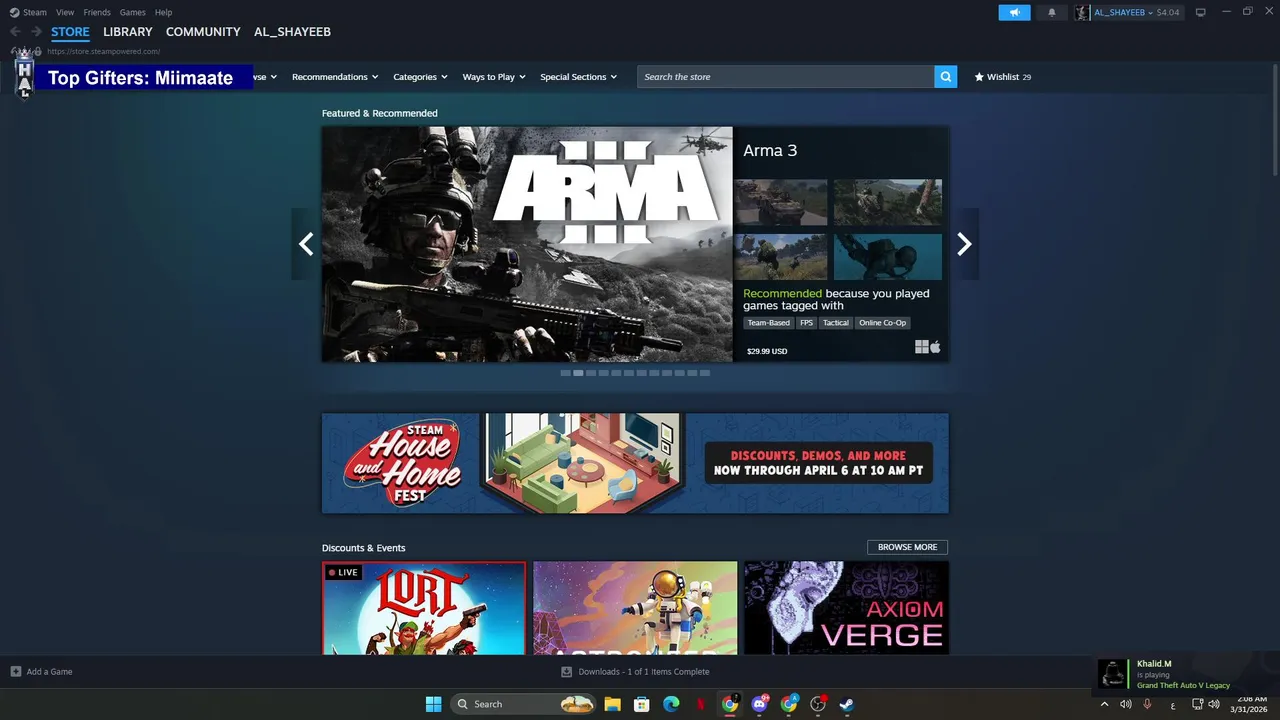Image resolution: width=1280 pixels, height=720 pixels.
Task: Click the microphone icon in system tray
Action: click(1147, 704)
